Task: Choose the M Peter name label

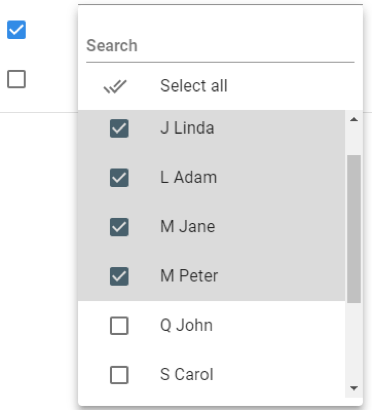Action: 189,276
